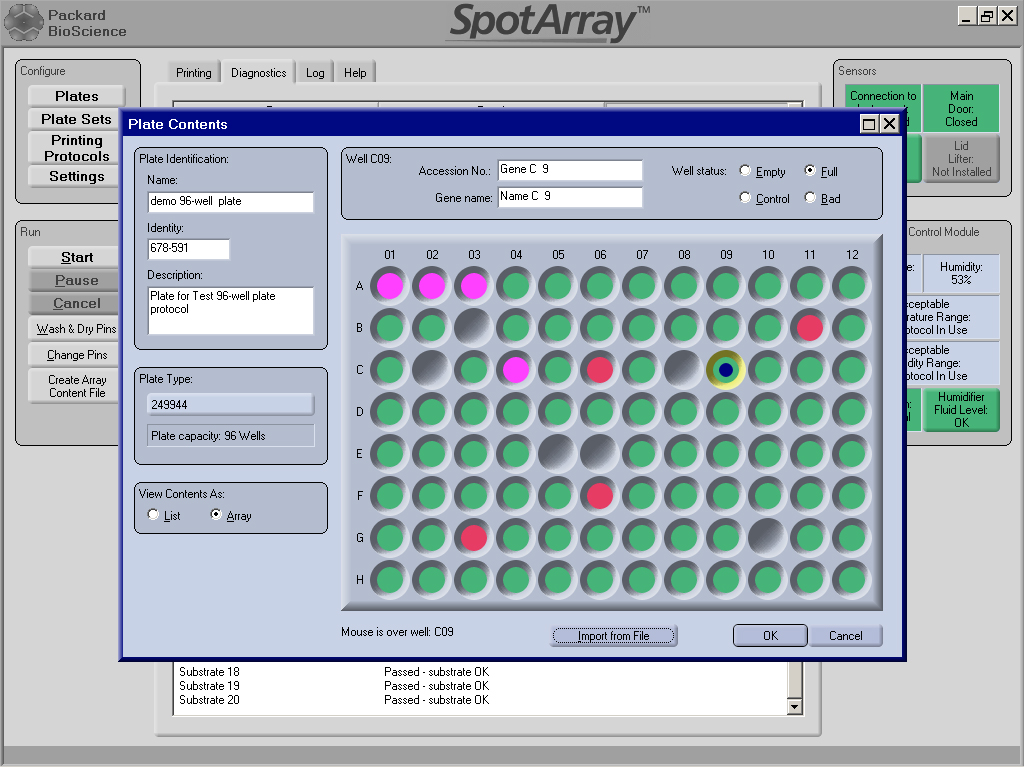Maximize the Plate Contents dialog
1024x768 pixels.
(869, 124)
